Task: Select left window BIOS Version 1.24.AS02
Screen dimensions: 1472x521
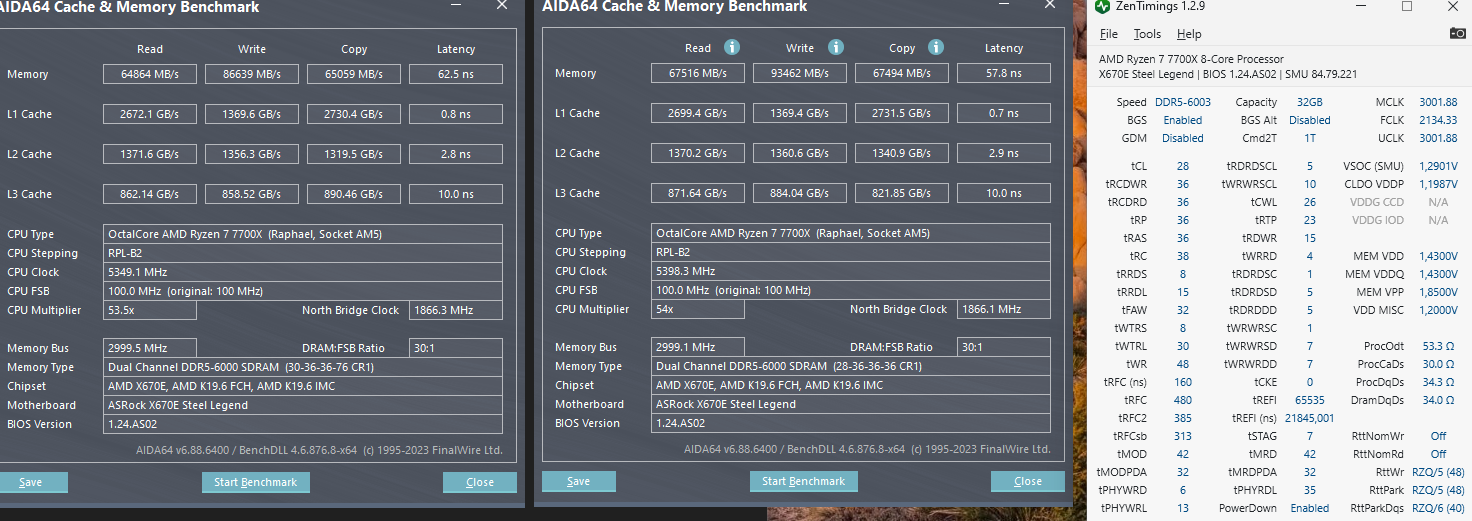Action: 303,424
